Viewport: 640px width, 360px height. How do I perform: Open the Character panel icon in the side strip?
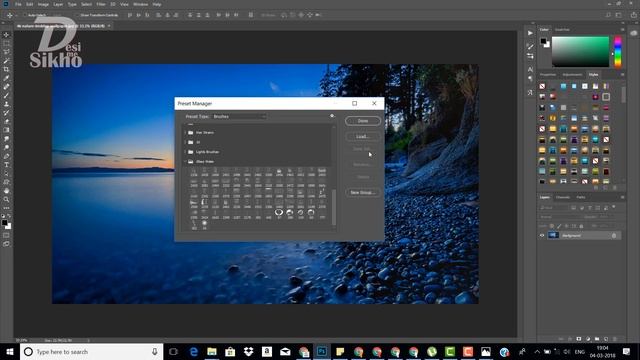click(530, 70)
